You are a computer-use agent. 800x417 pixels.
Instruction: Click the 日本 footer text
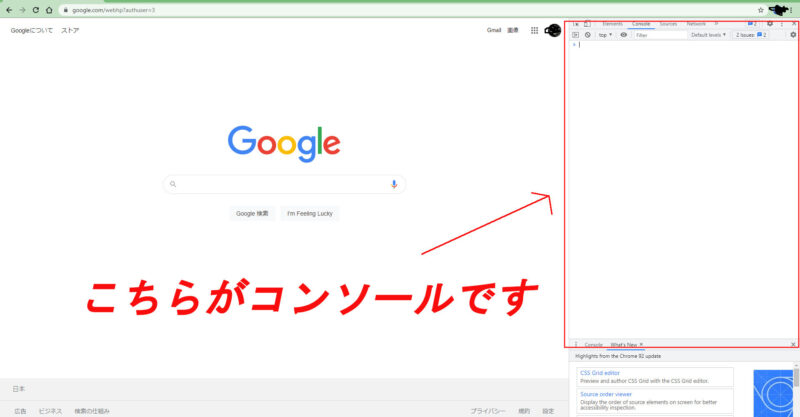(x=19, y=389)
